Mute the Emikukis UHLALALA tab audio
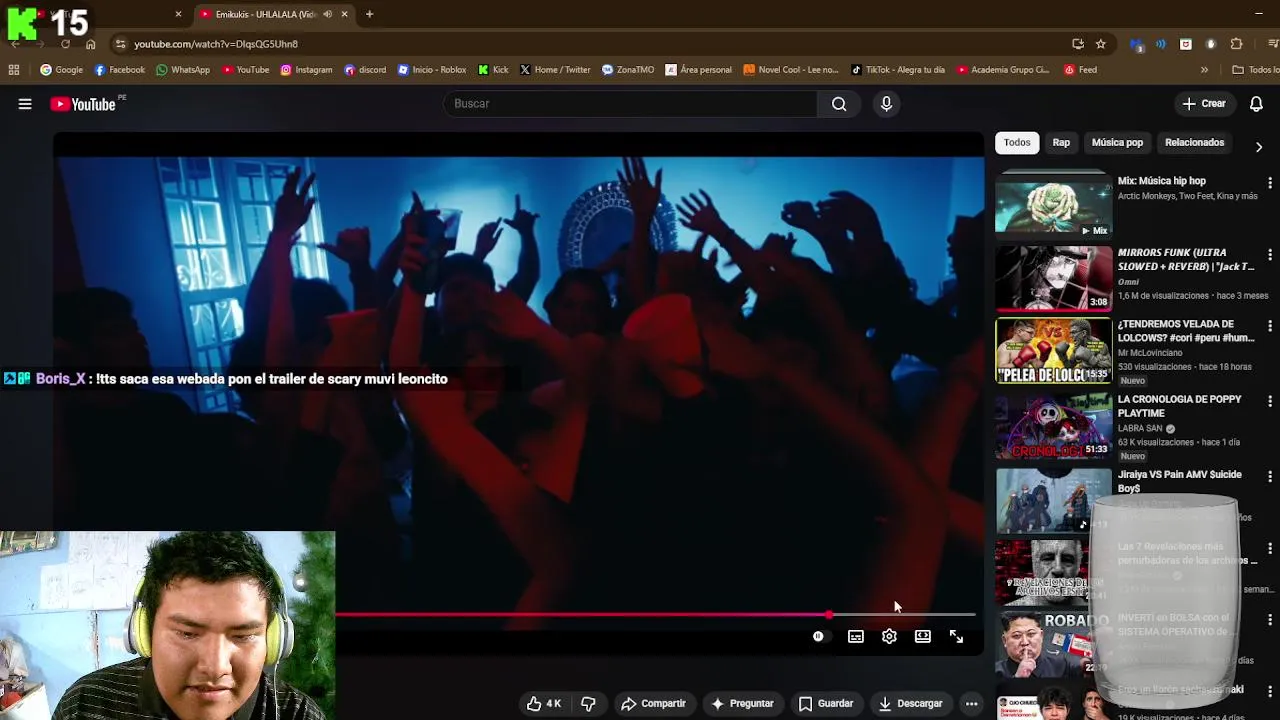The height and width of the screenshot is (720, 1280). click(x=328, y=14)
